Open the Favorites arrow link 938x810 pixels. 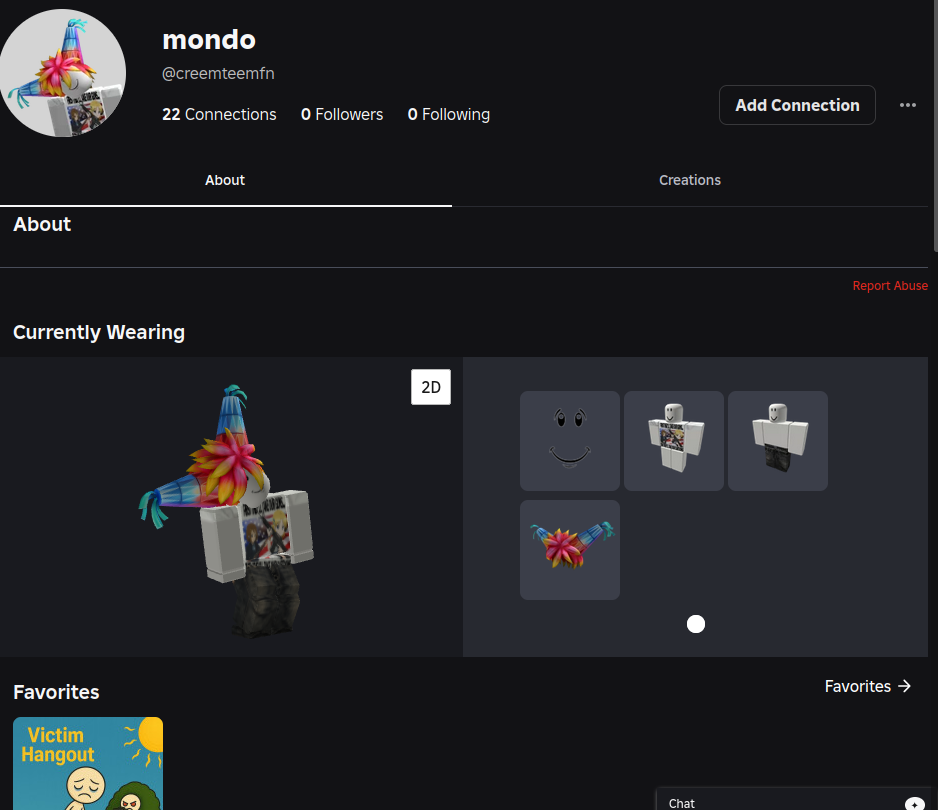[x=867, y=686]
